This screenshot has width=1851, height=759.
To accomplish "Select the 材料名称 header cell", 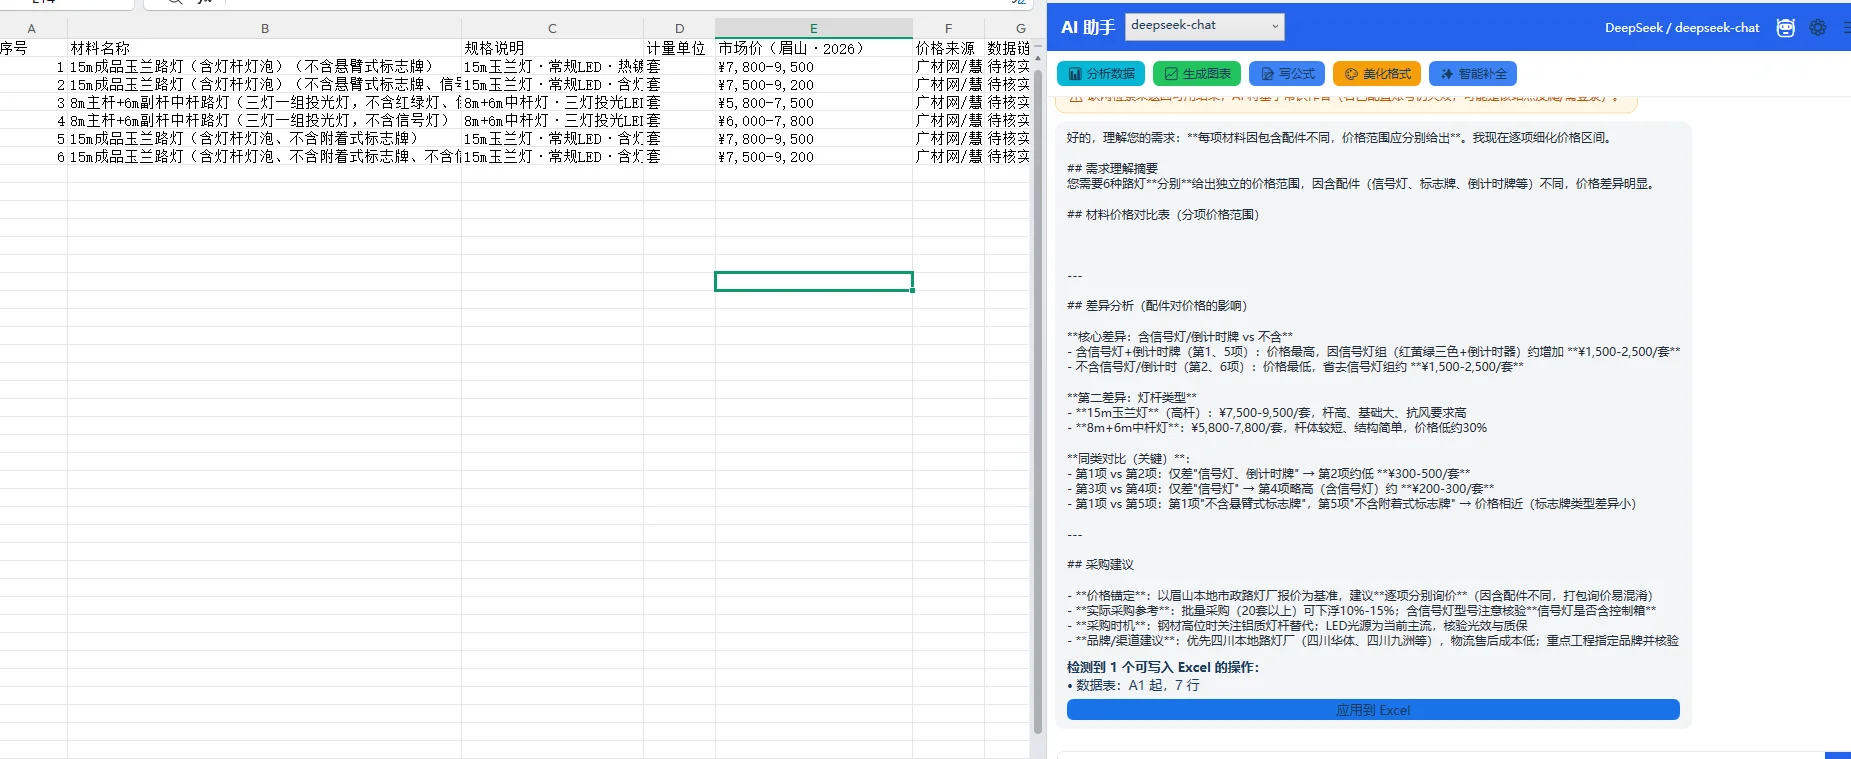I will point(264,48).
